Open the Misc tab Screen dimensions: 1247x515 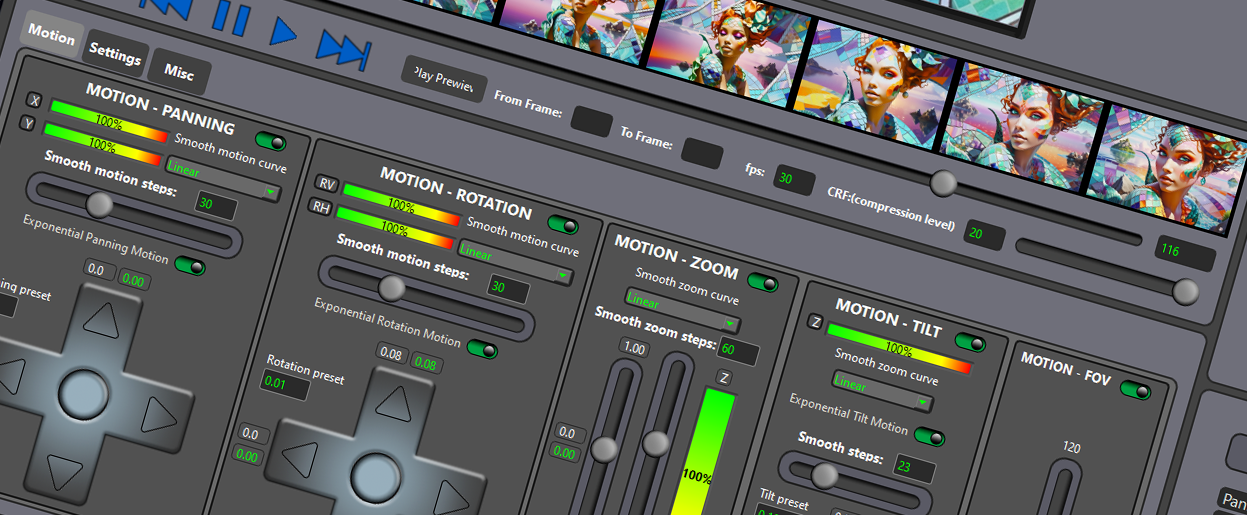pos(179,73)
